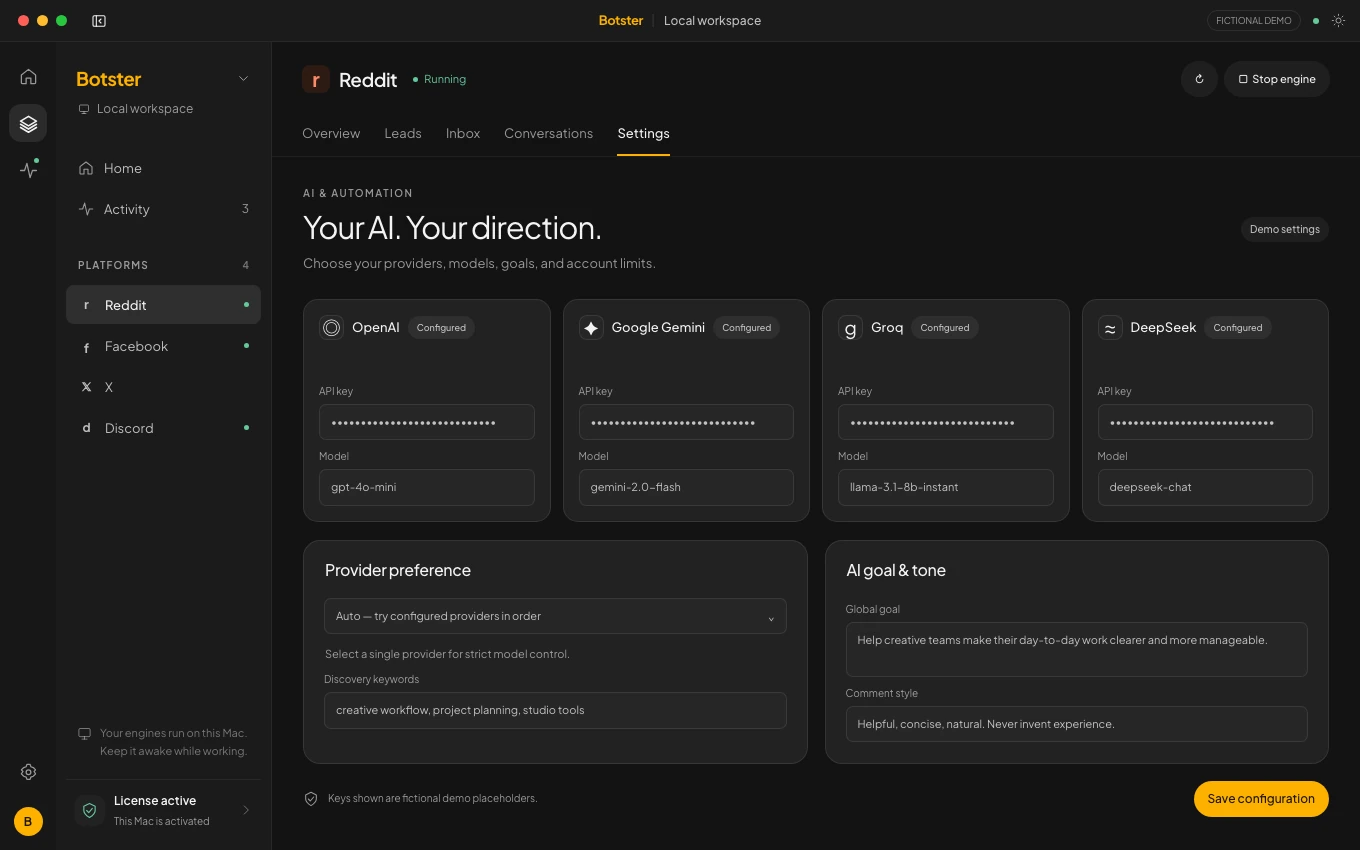
Task: Click the shield icon beside License active
Action: pyautogui.click(x=90, y=810)
